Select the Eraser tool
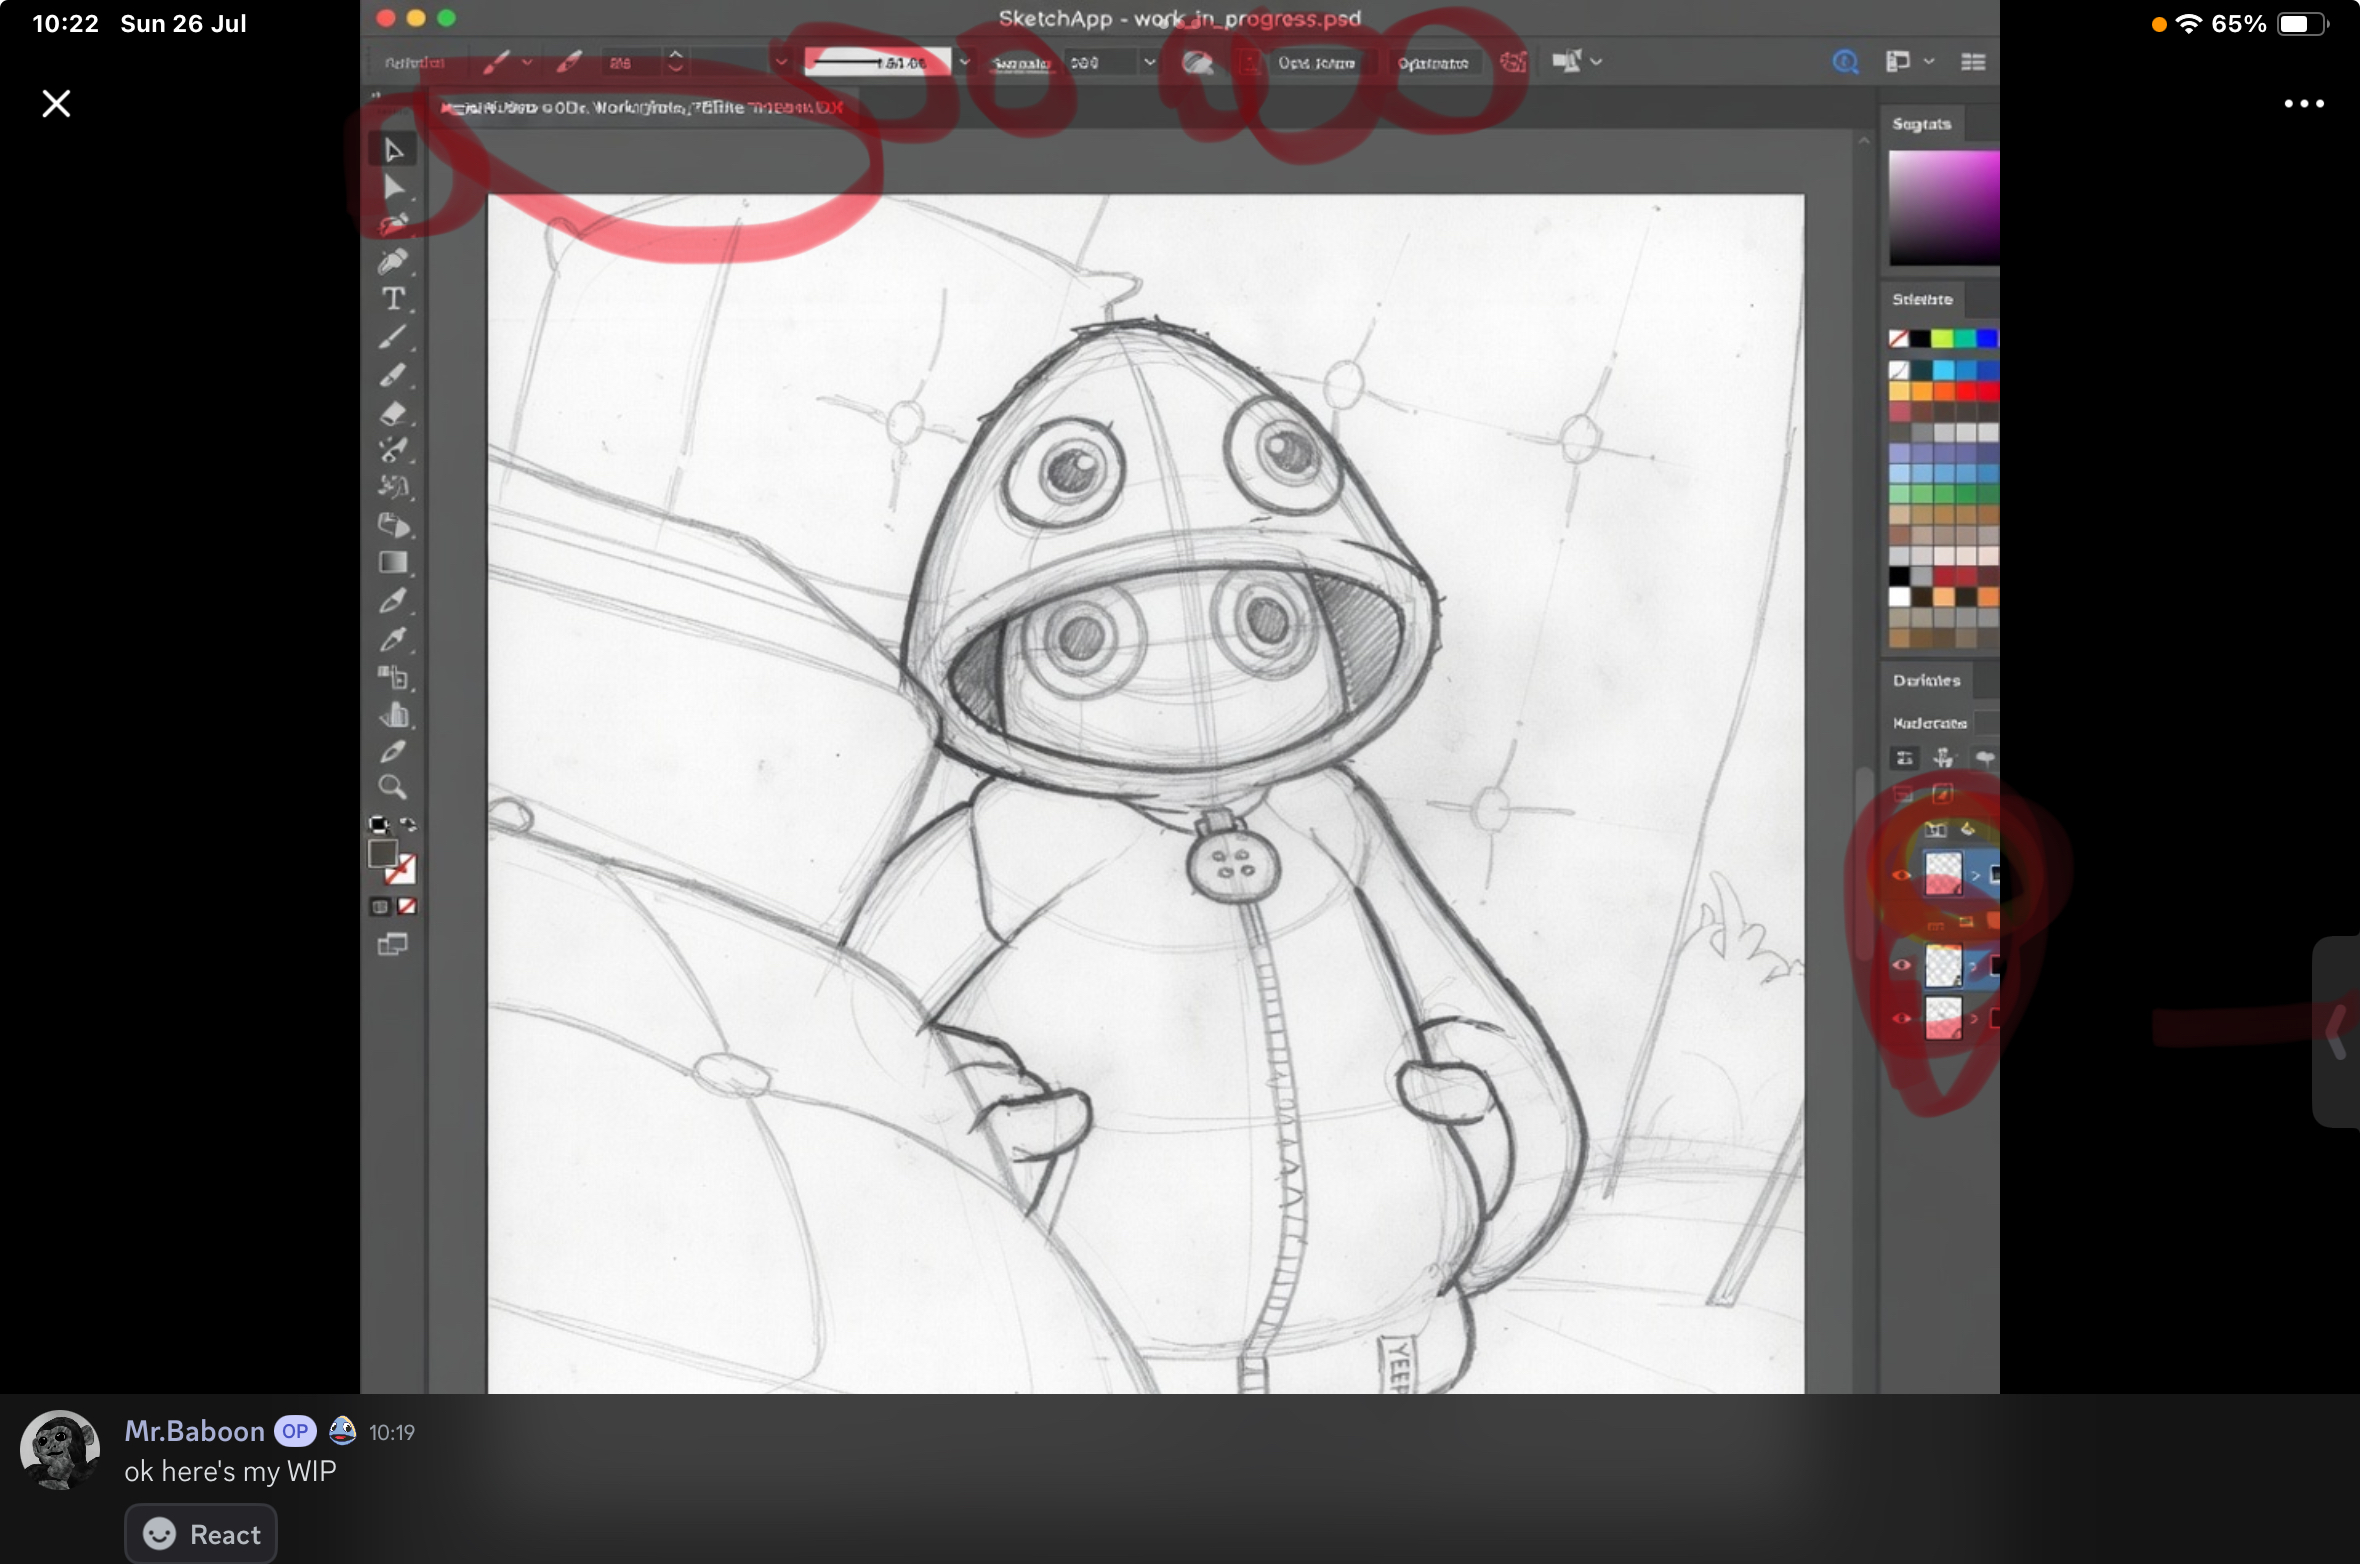2360x1564 pixels. [393, 413]
